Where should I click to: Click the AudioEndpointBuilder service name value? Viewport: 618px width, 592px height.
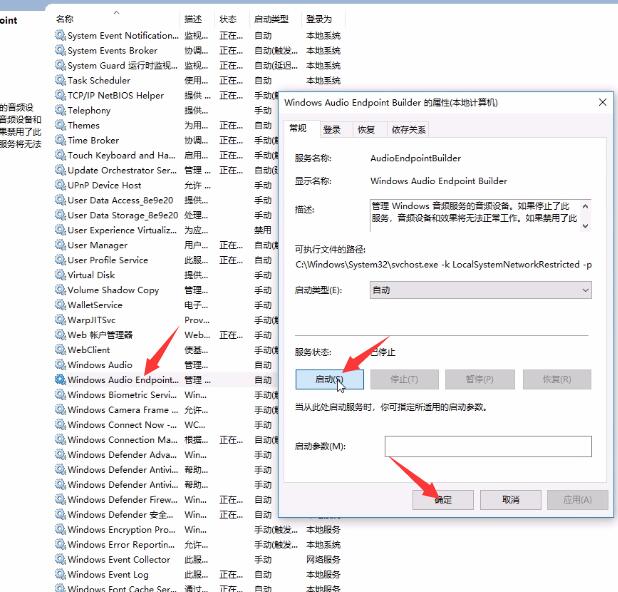[415, 158]
